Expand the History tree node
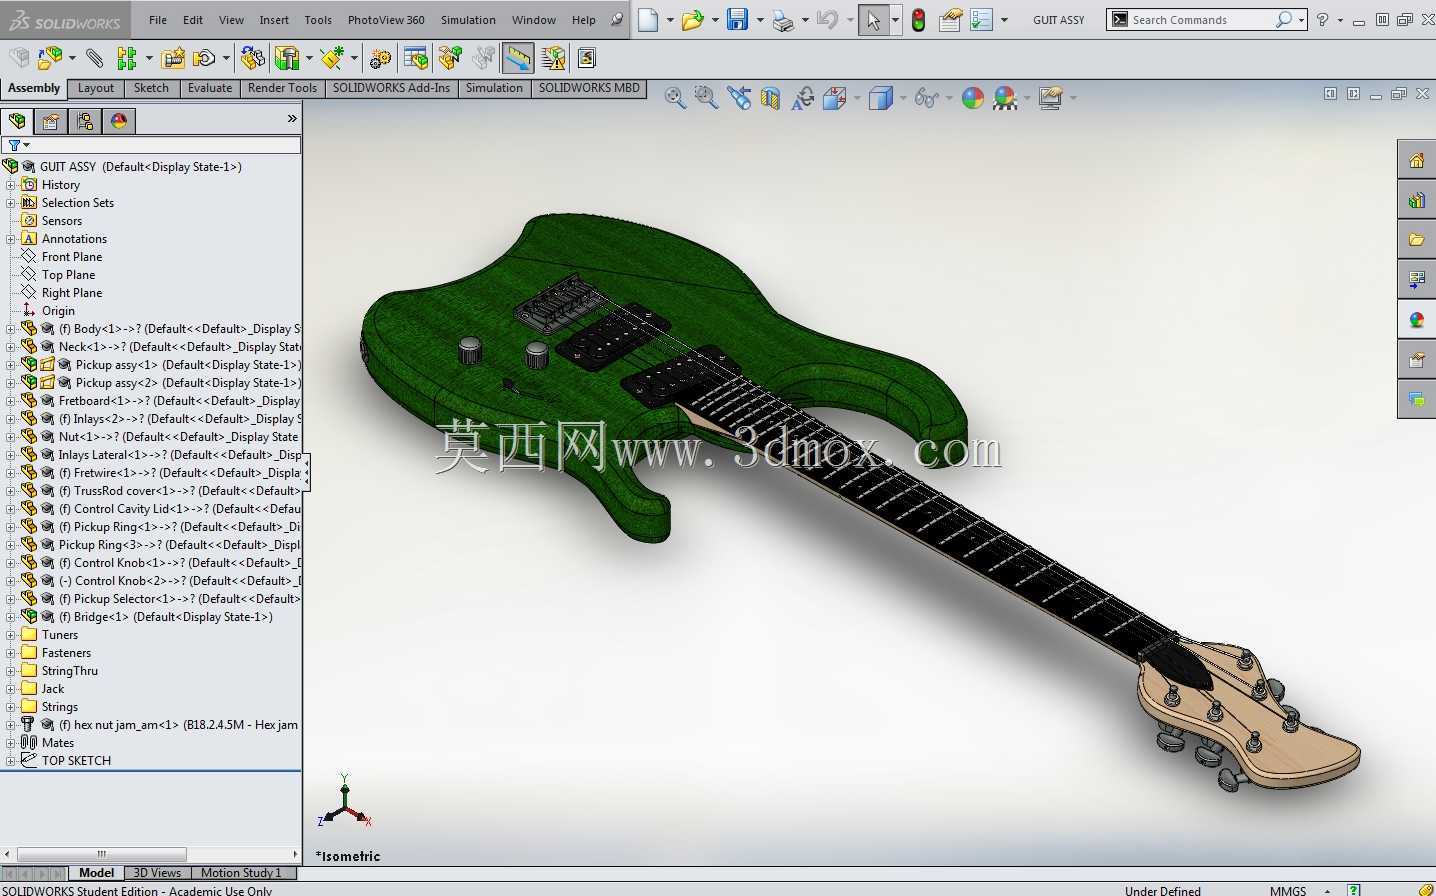Screen dimensions: 1436x896 pos(10,185)
